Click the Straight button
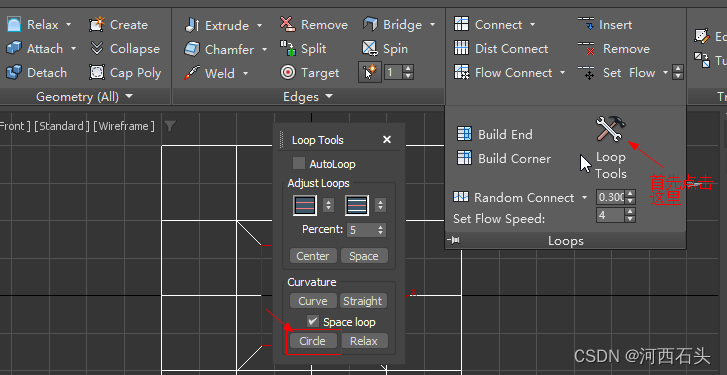Viewport: 727px width, 375px height. [x=363, y=301]
